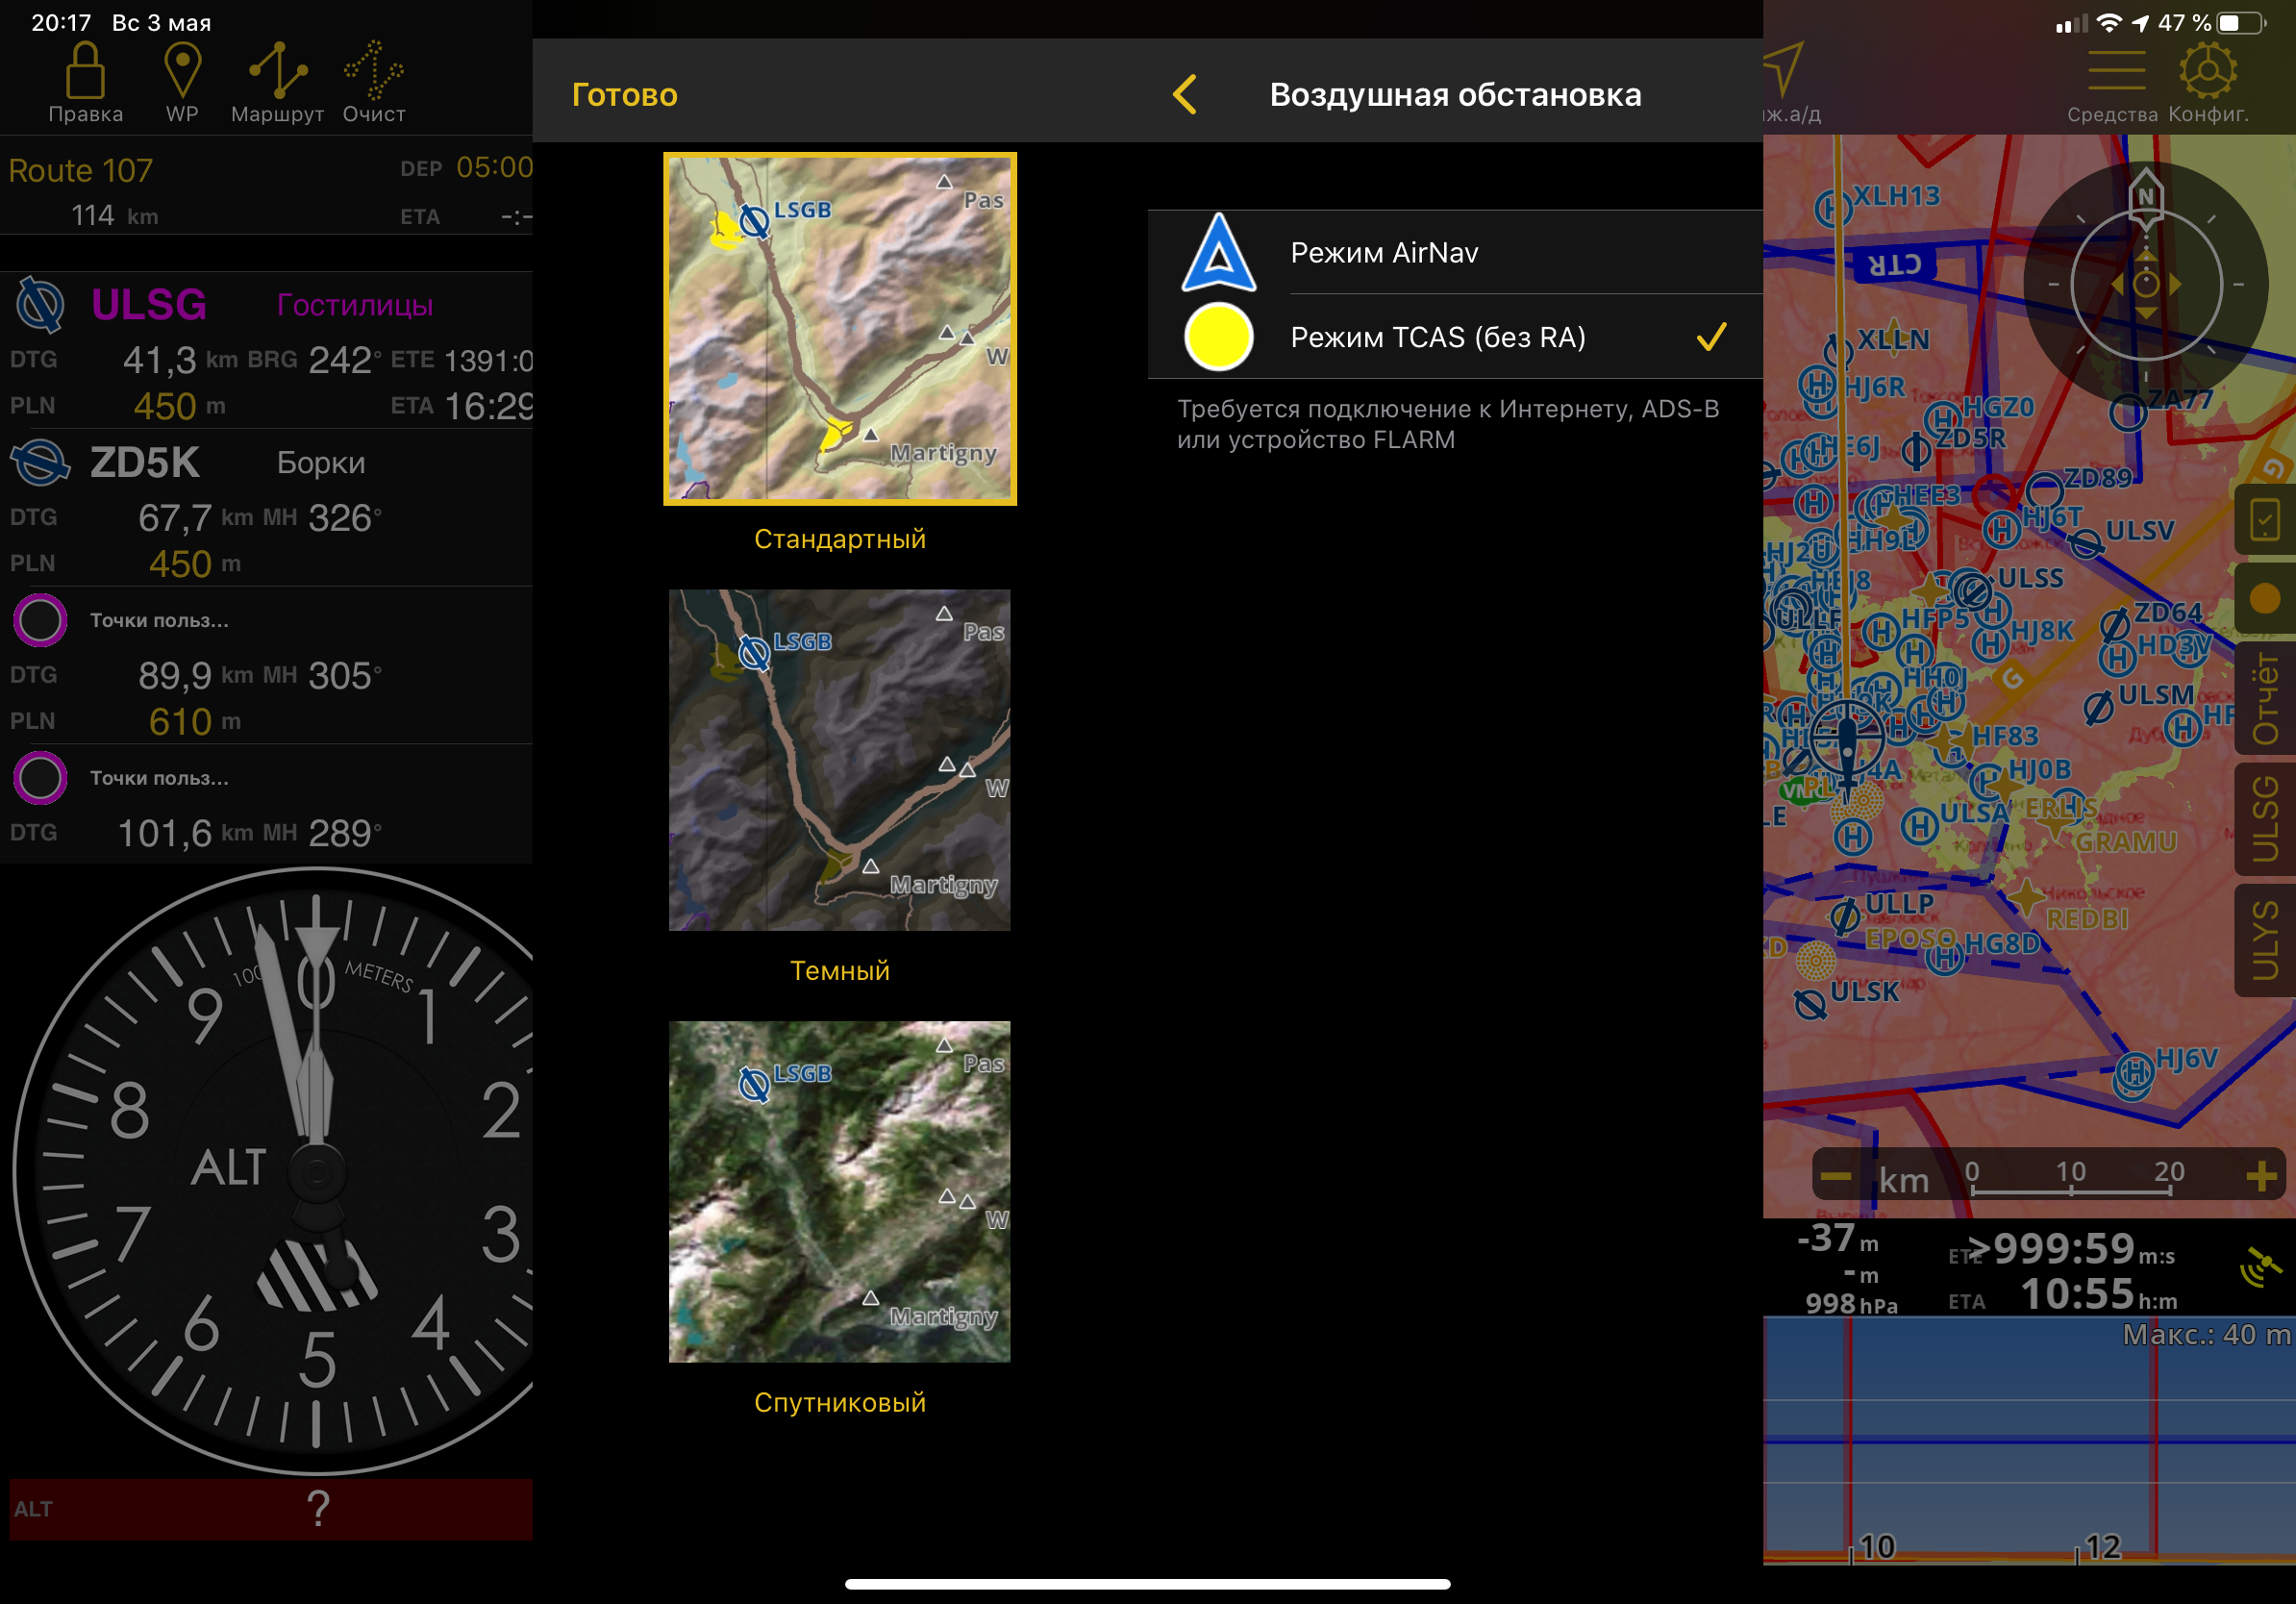Zoom in with the map plus button
The image size is (2296, 1604).
pyautogui.click(x=2261, y=1177)
